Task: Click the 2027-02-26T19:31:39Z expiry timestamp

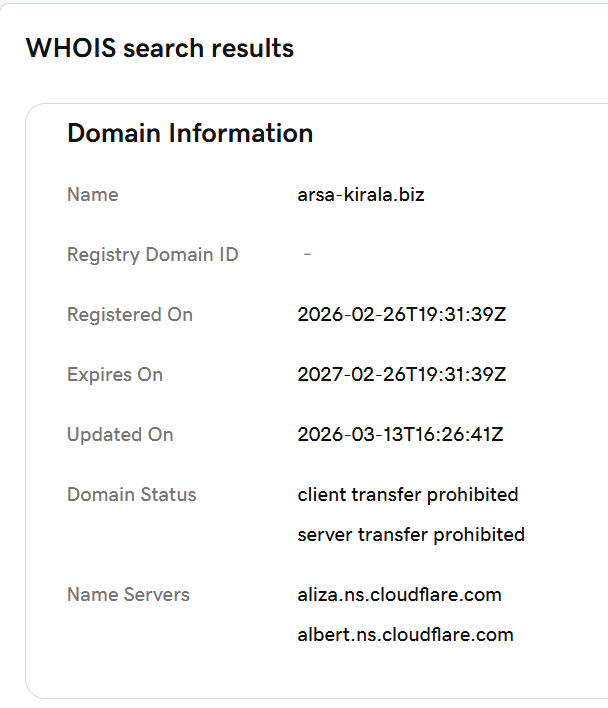Action: [x=401, y=375]
